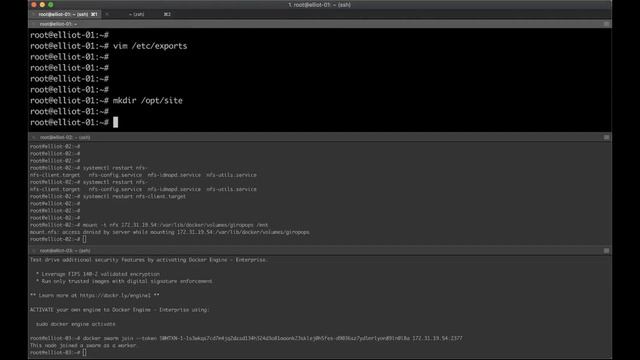Click the 'mount.nfs: access denied' error line

169,232
